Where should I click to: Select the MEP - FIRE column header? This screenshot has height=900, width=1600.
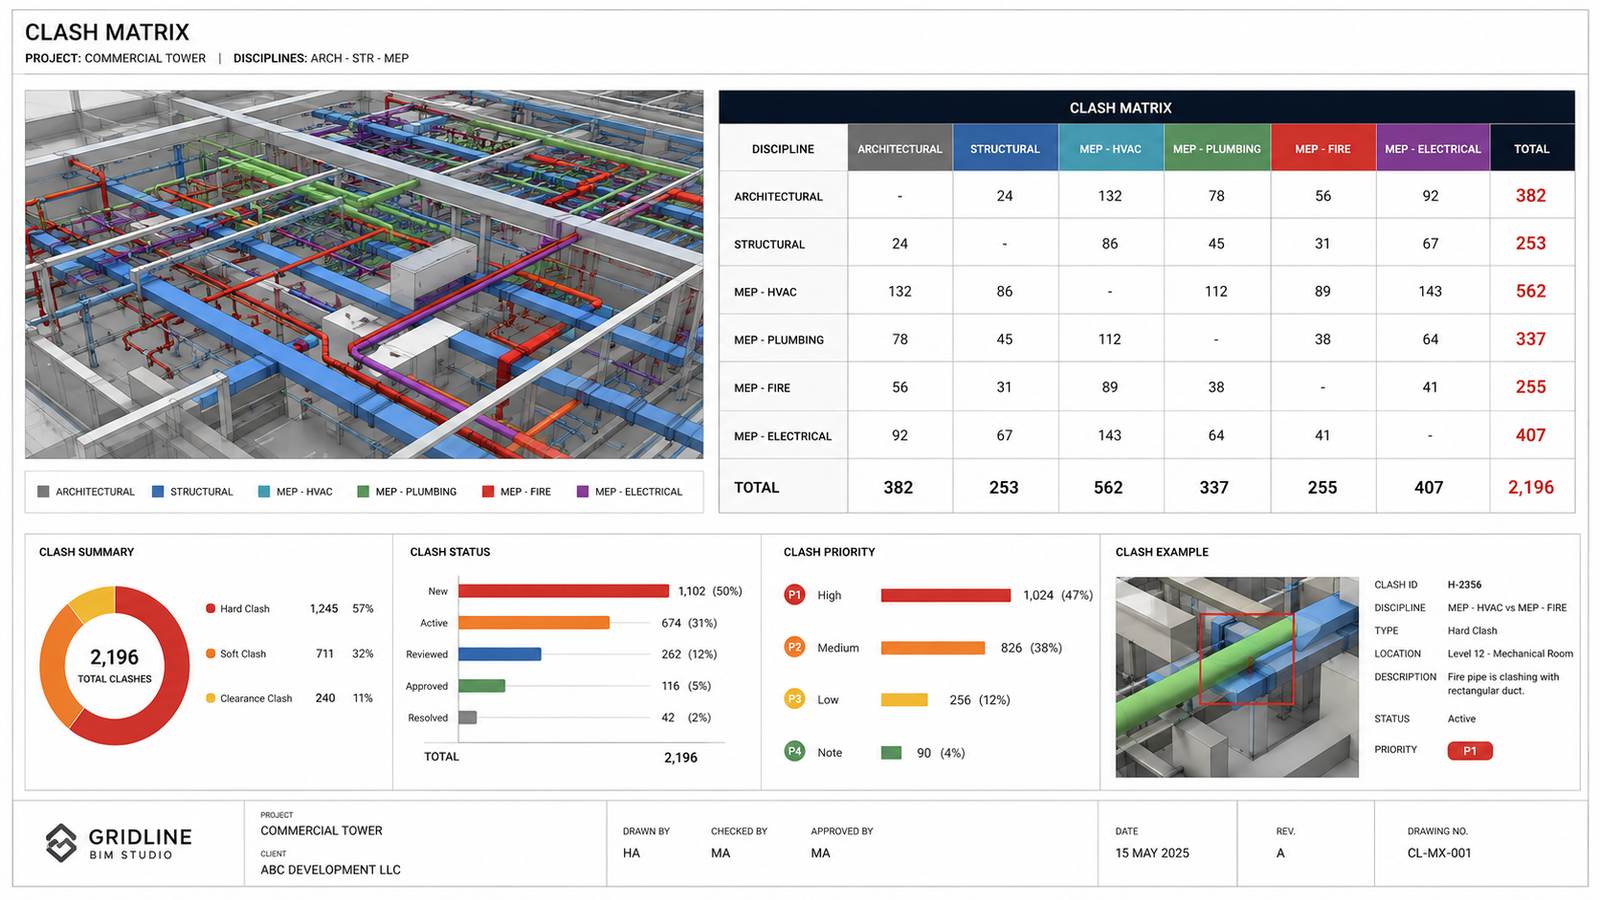point(1323,148)
